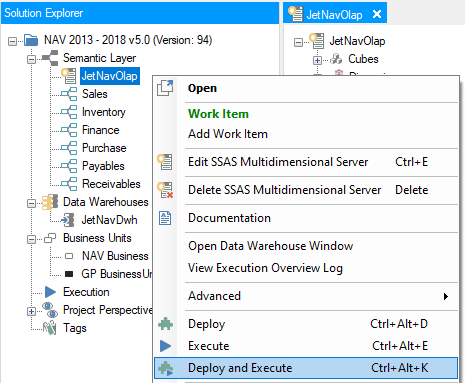Select the Finance tree item
The height and width of the screenshot is (383, 465).
pos(101,130)
